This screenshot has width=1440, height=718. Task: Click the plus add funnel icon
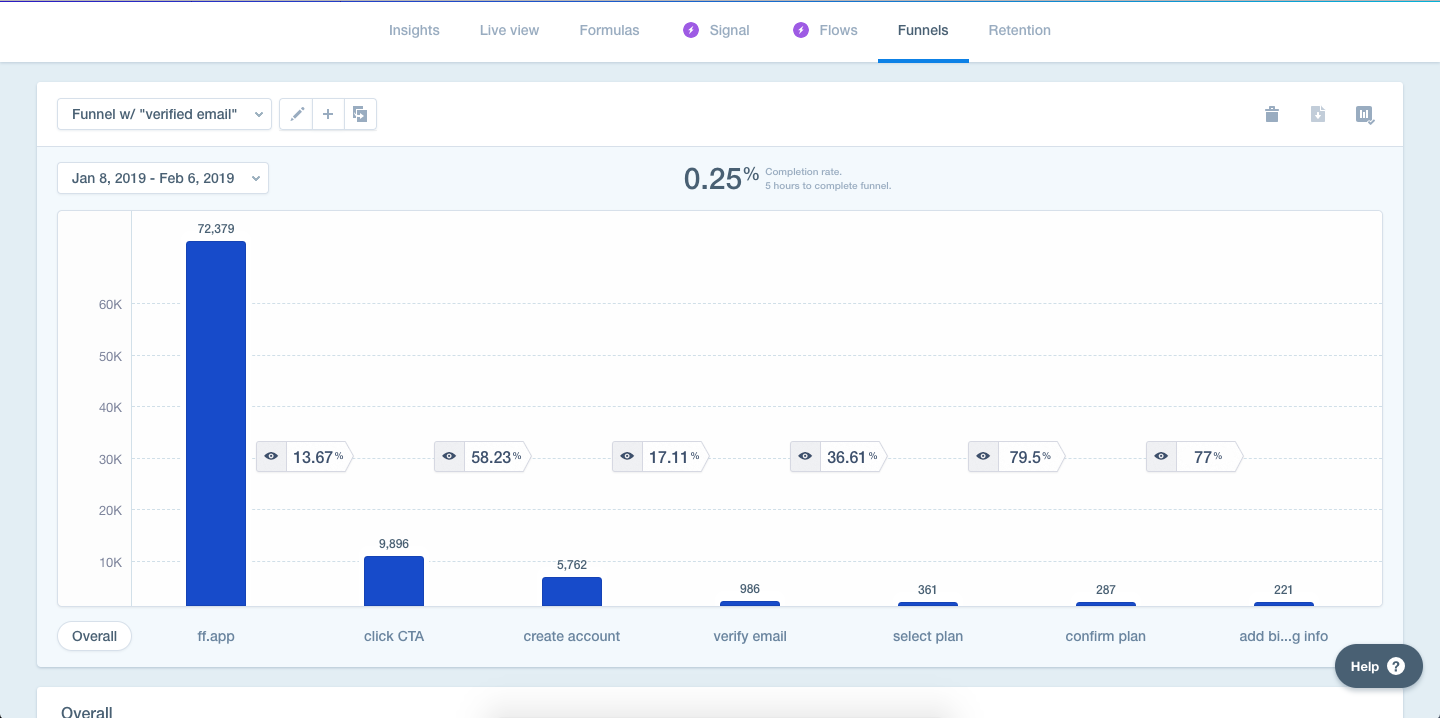click(328, 115)
